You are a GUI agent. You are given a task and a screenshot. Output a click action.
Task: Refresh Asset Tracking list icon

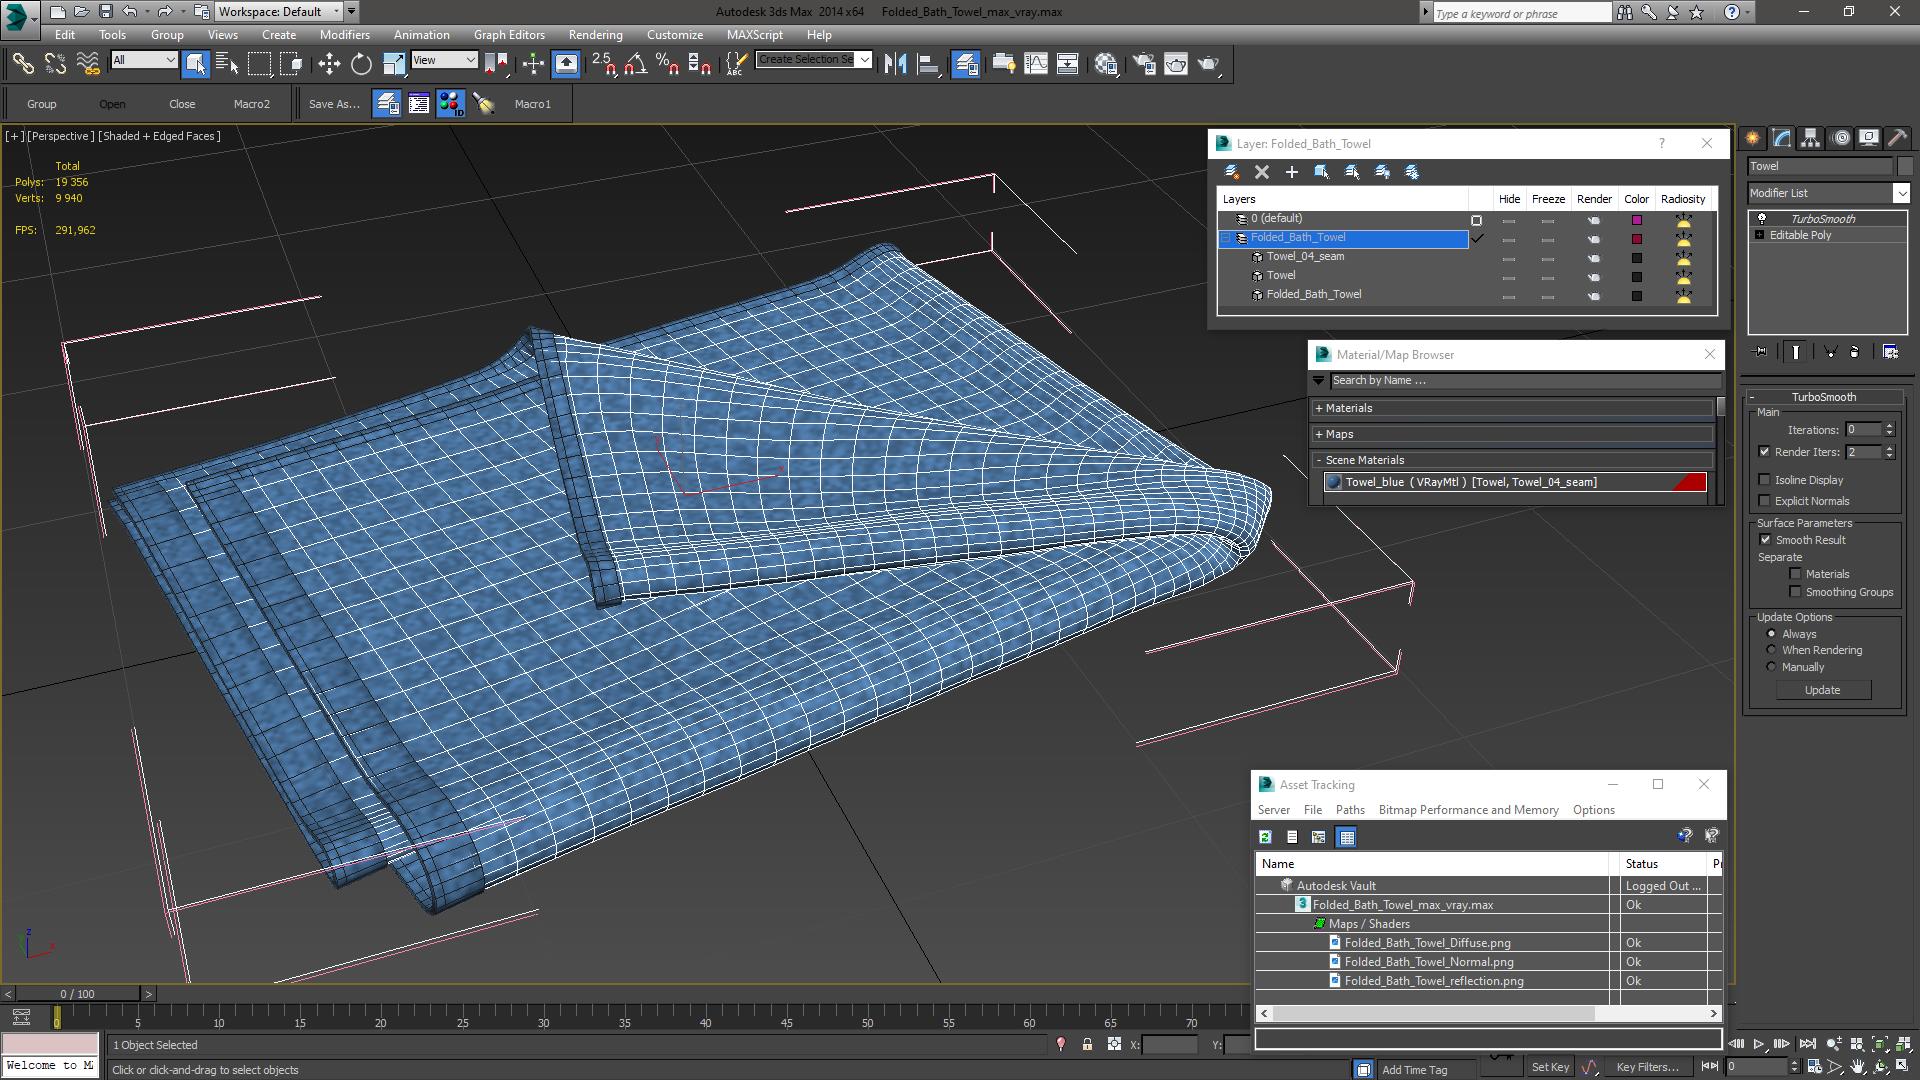1265,837
